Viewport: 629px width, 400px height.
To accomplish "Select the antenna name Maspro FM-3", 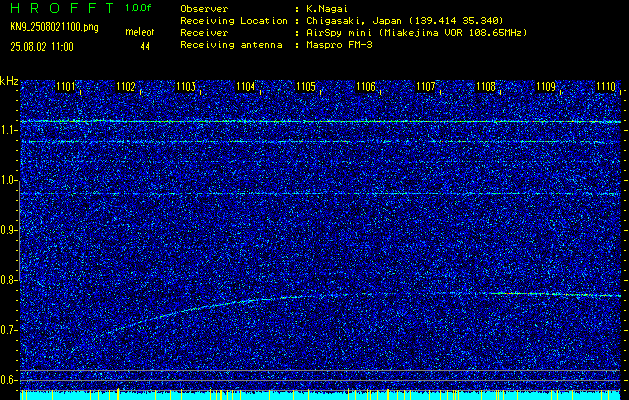I will [339, 45].
